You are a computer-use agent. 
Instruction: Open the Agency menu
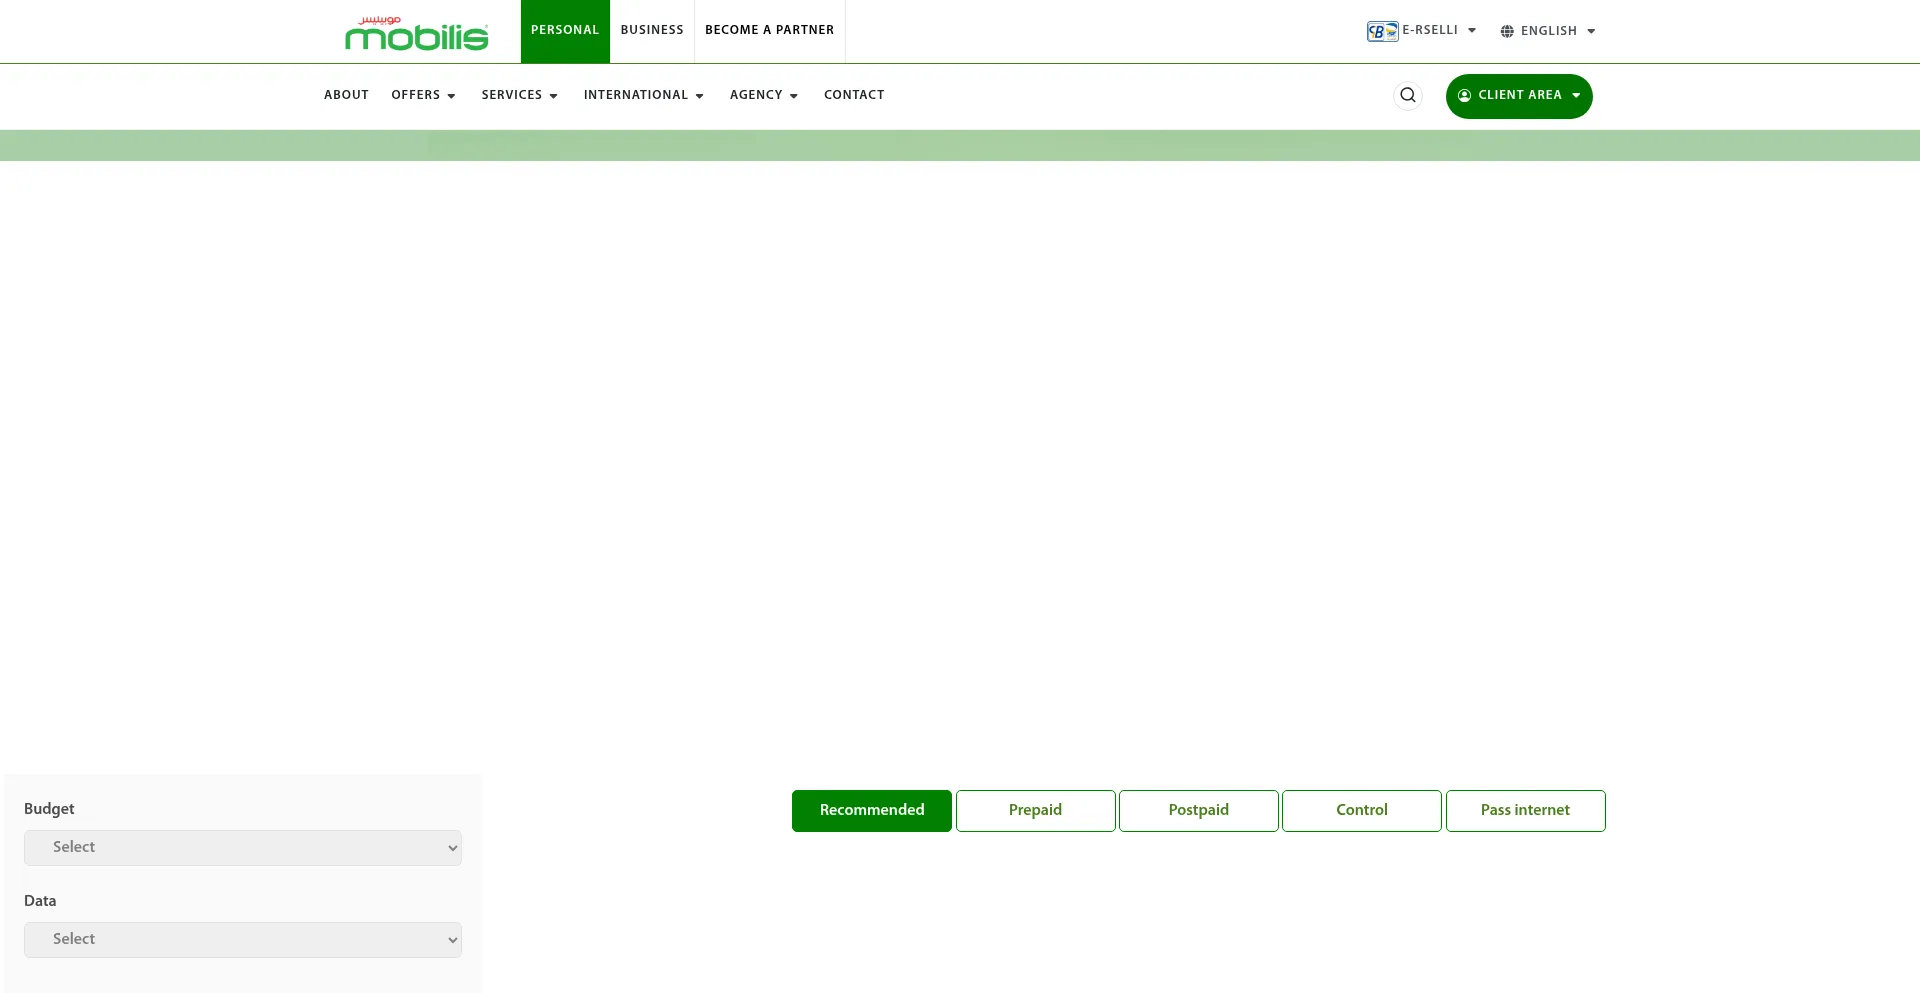point(763,95)
